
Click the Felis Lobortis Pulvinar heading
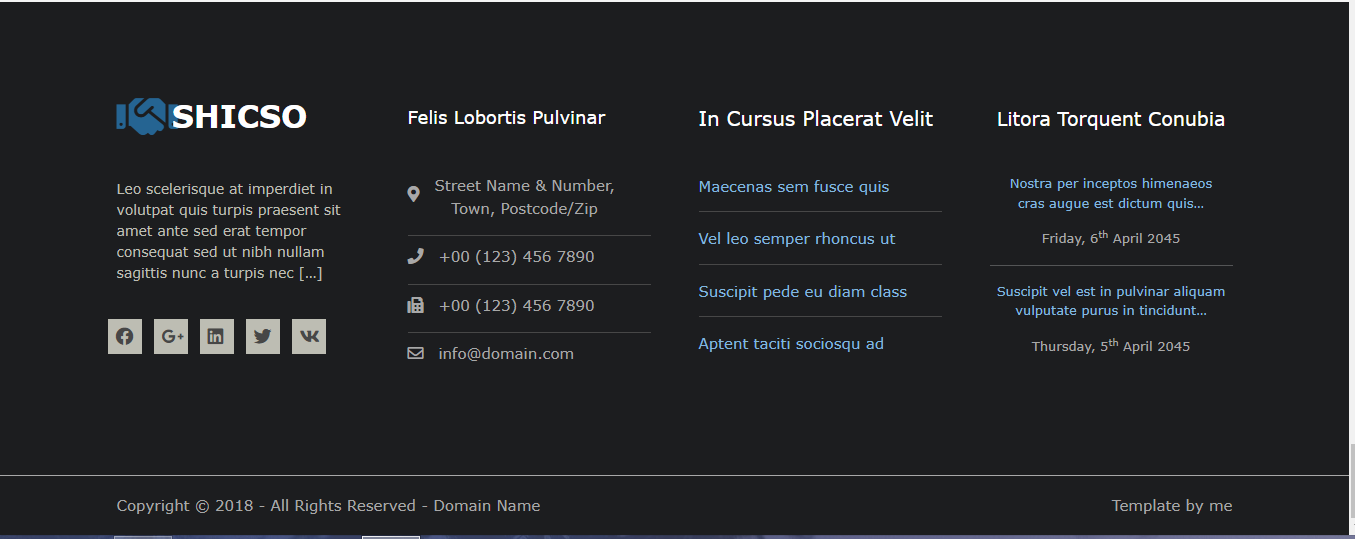click(507, 118)
